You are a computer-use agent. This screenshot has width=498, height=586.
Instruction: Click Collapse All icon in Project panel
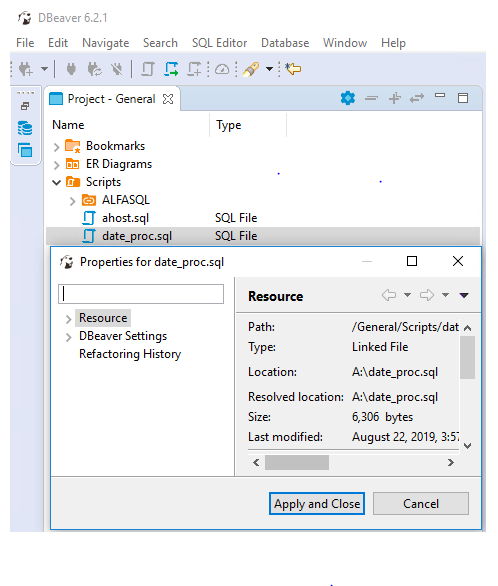coord(371,98)
